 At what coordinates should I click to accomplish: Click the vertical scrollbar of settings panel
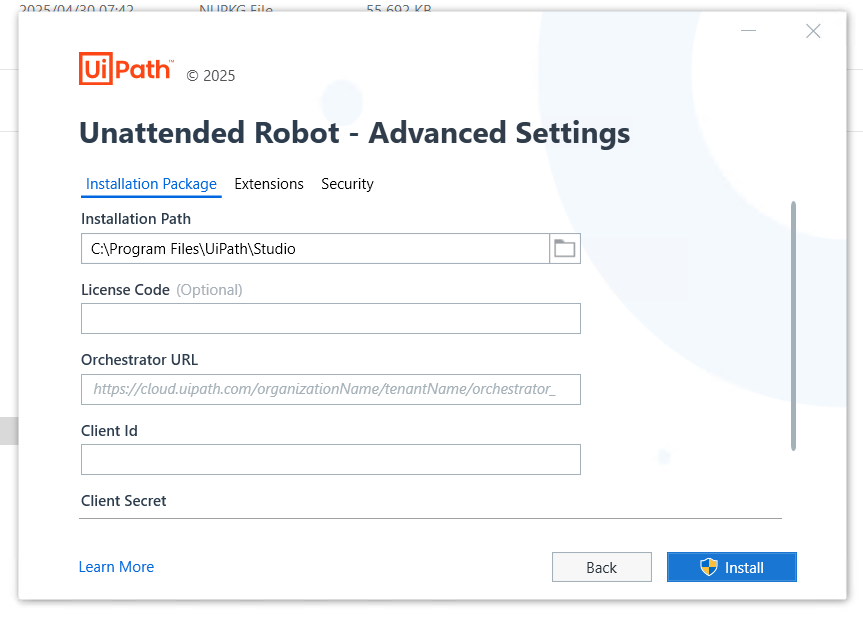(x=793, y=325)
